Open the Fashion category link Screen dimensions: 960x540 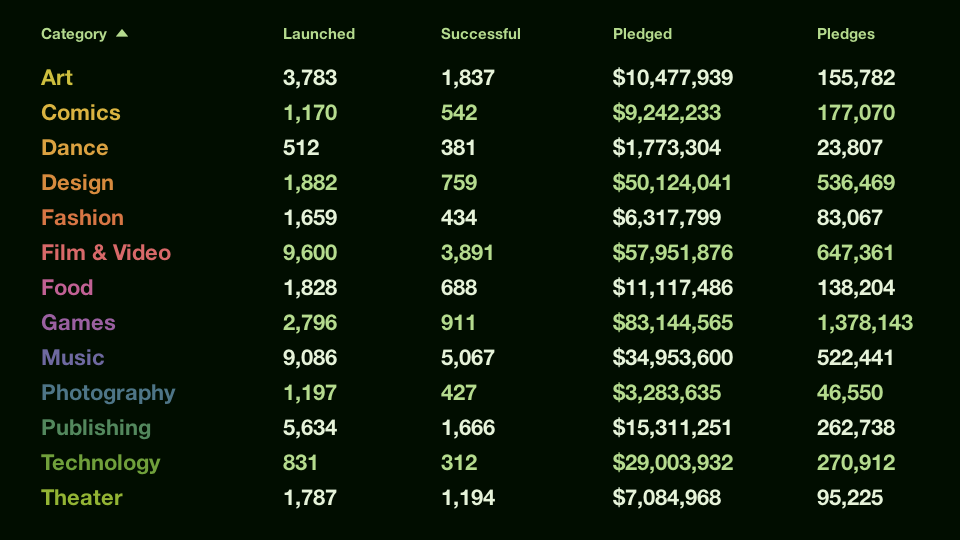tap(83, 217)
